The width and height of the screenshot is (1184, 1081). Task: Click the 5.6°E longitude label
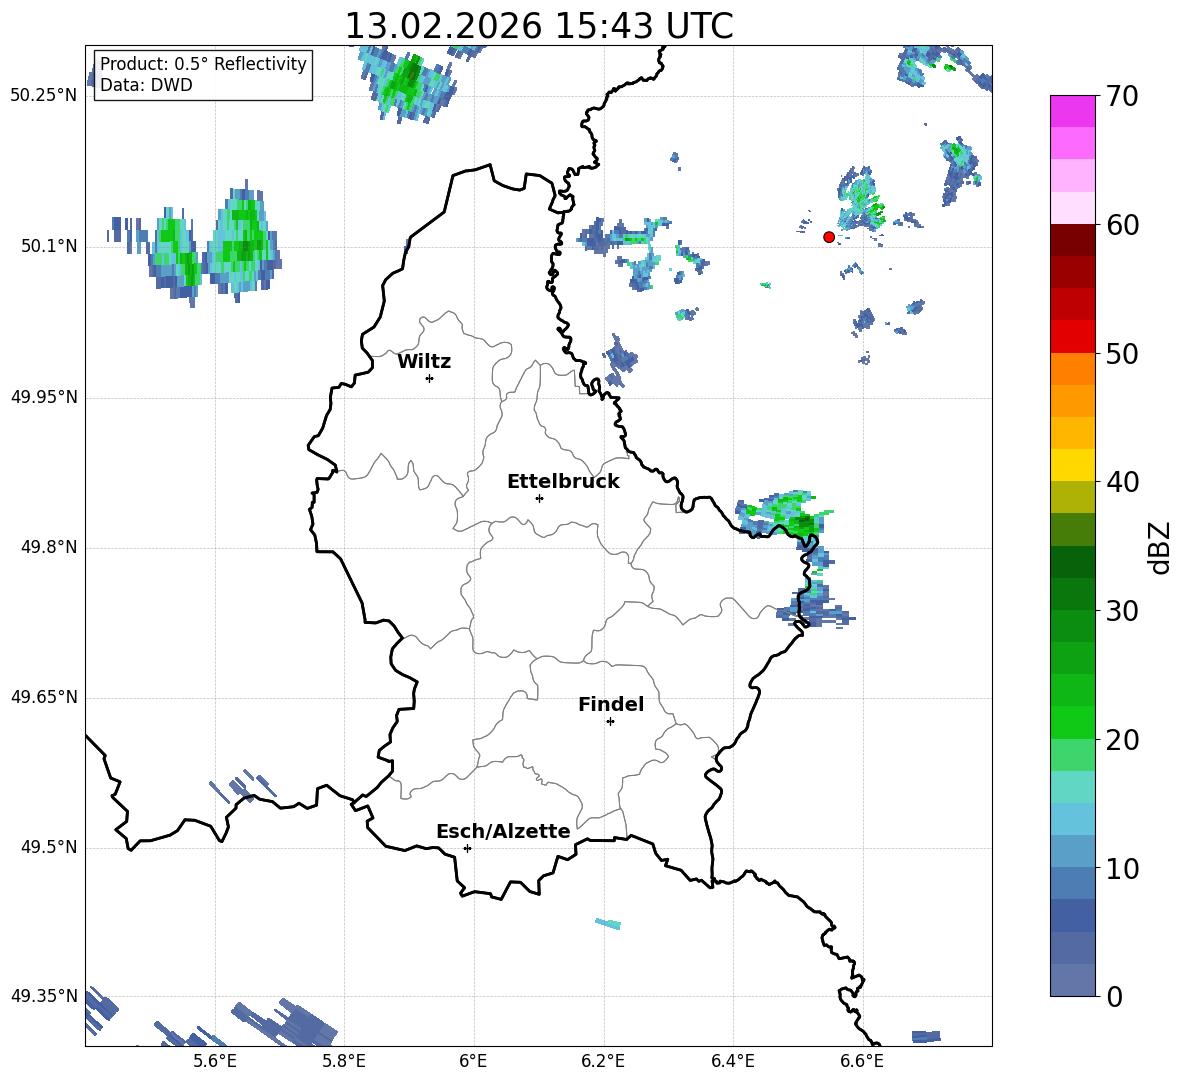[x=215, y=1061]
